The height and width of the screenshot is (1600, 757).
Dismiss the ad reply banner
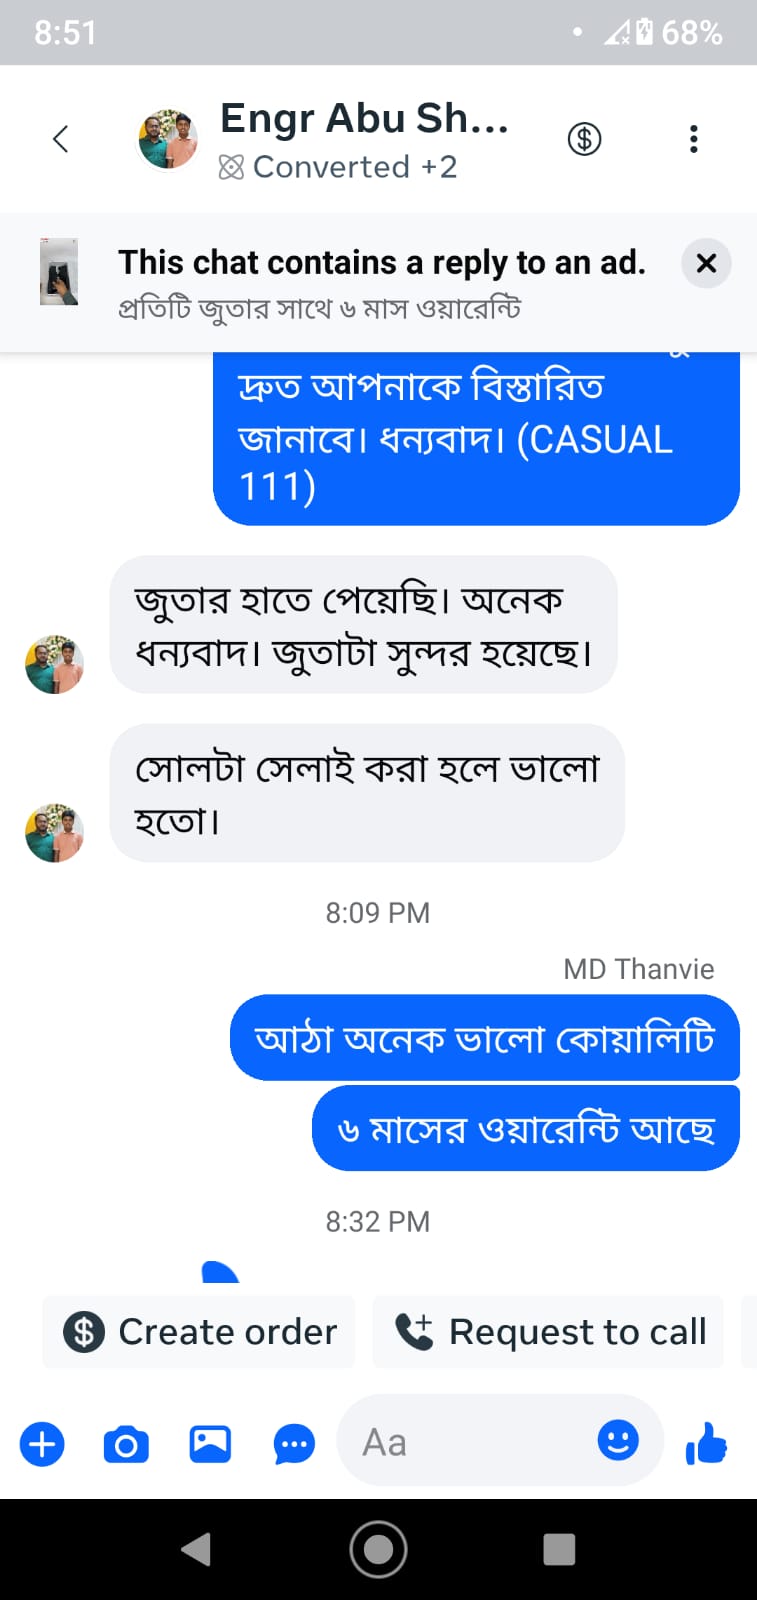tap(706, 264)
